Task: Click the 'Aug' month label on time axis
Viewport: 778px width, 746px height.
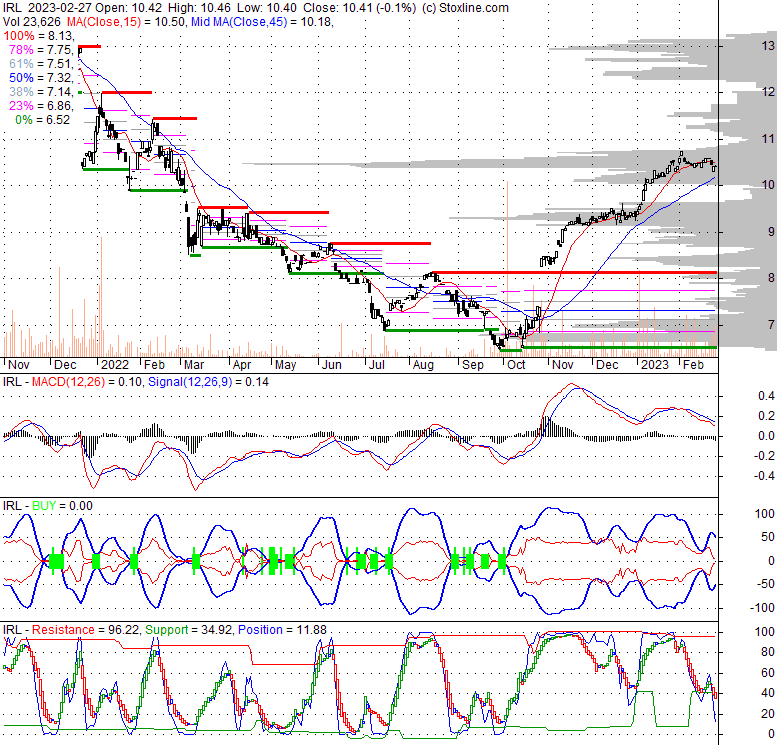Action: point(423,365)
